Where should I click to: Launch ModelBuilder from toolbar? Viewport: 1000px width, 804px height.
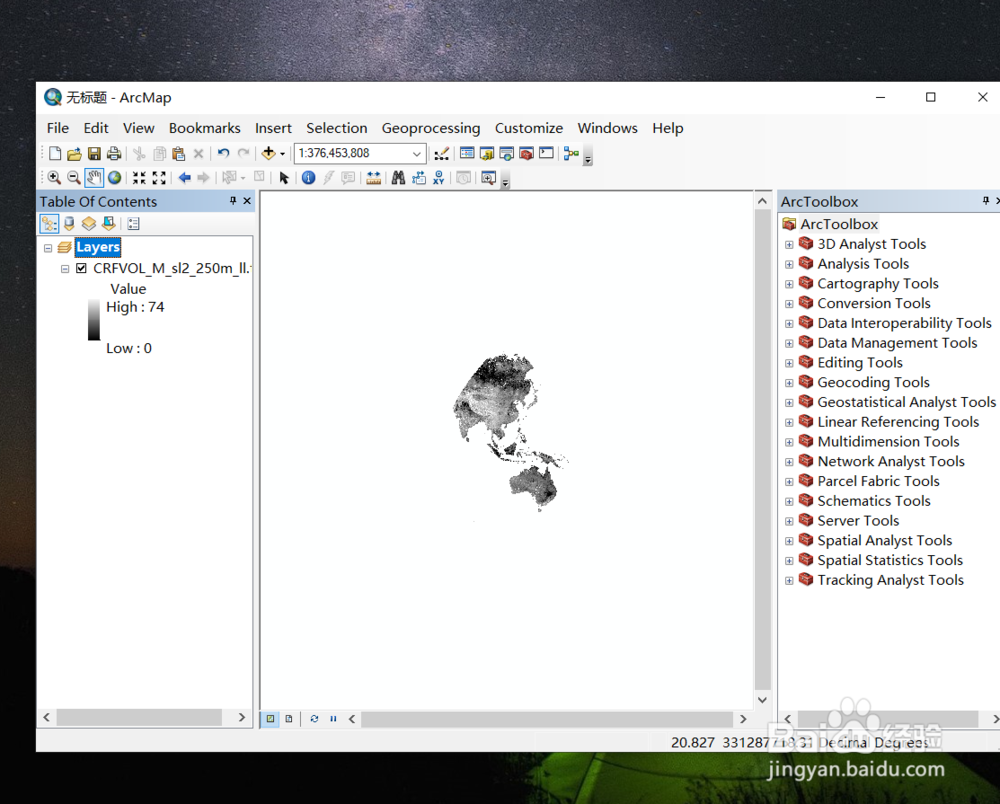click(571, 154)
